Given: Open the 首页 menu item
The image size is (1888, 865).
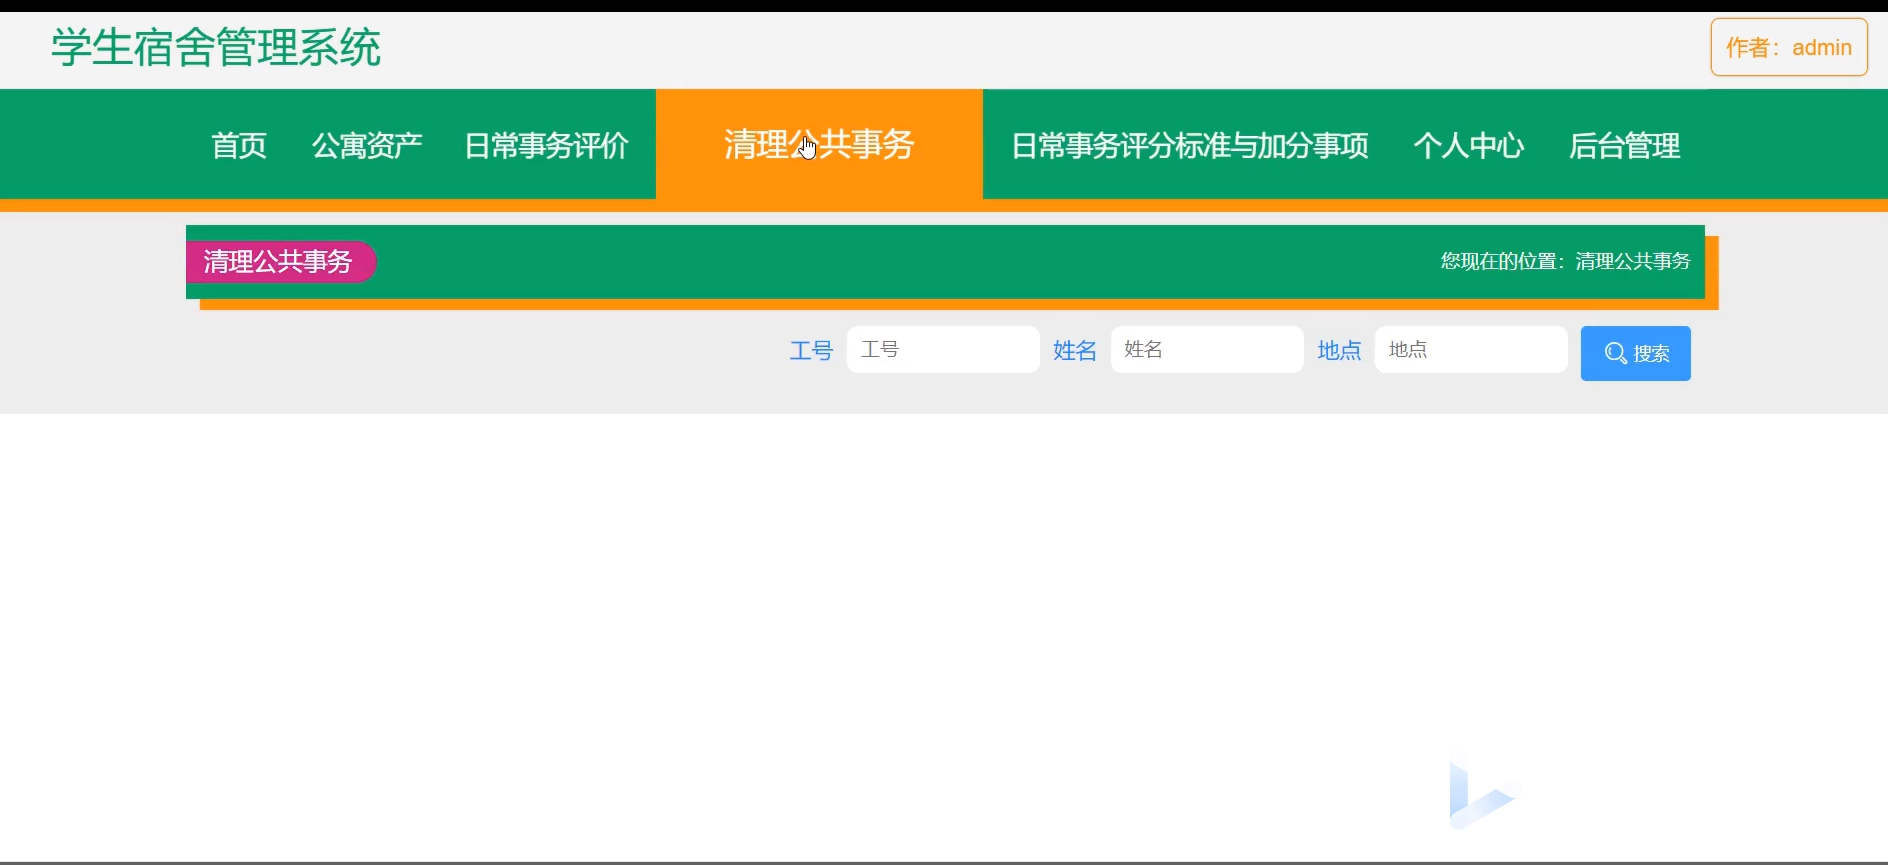Looking at the screenshot, I should (239, 146).
